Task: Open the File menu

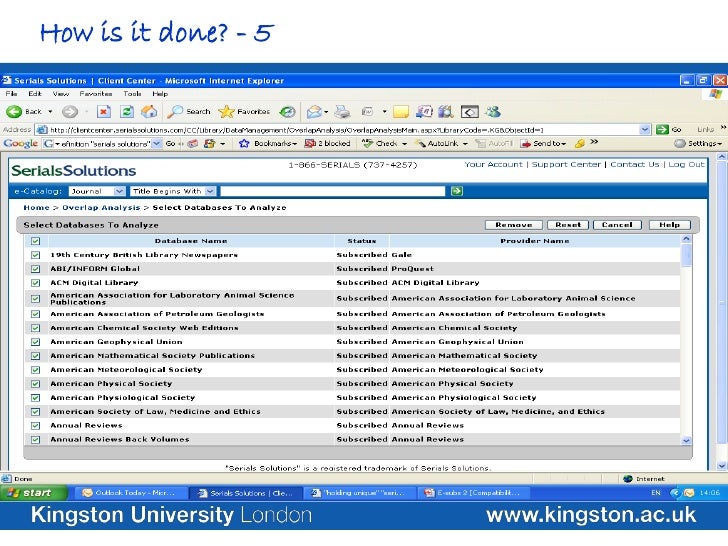Action: coord(11,93)
